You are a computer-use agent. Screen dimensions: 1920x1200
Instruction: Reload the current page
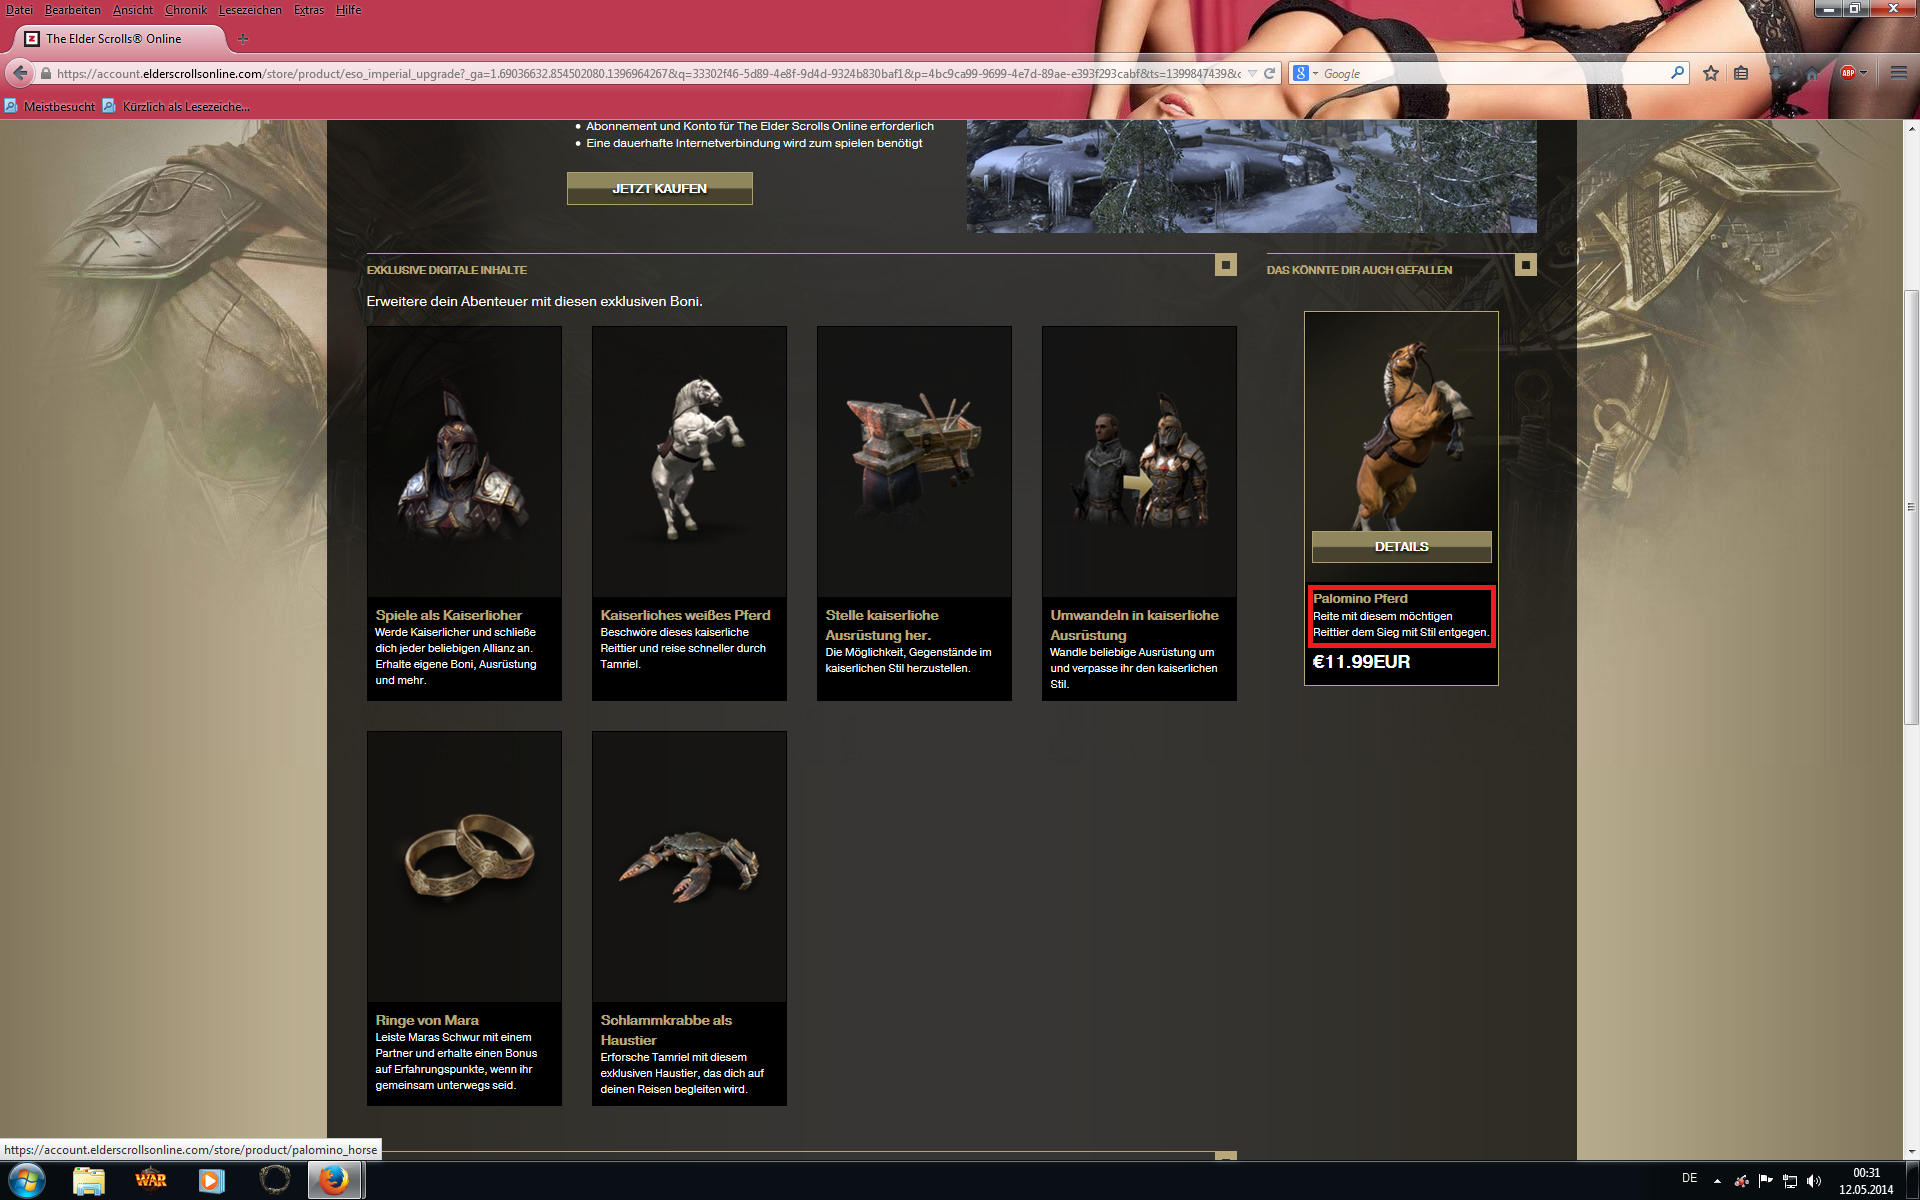[x=1269, y=73]
